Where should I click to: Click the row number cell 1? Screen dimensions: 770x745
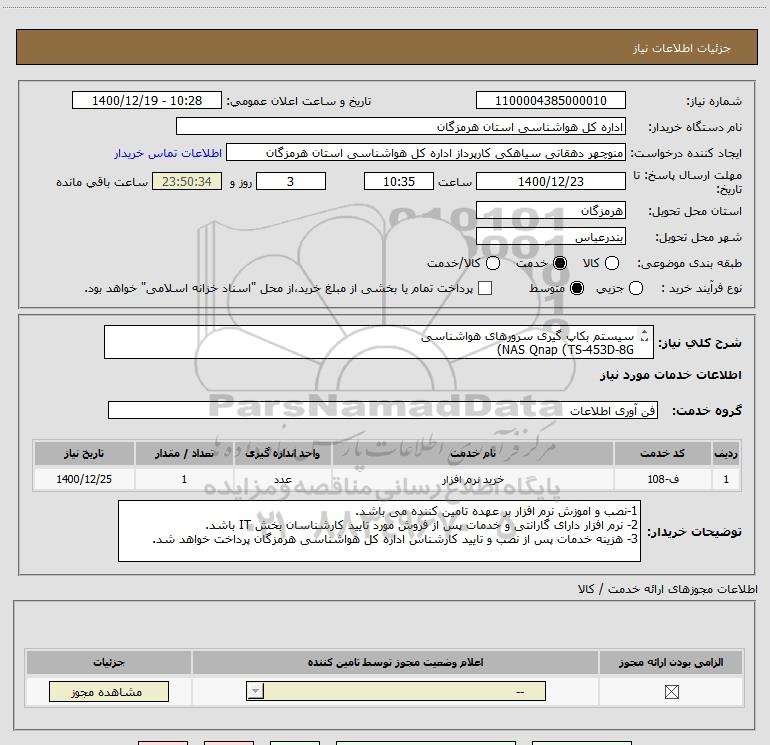(x=726, y=479)
